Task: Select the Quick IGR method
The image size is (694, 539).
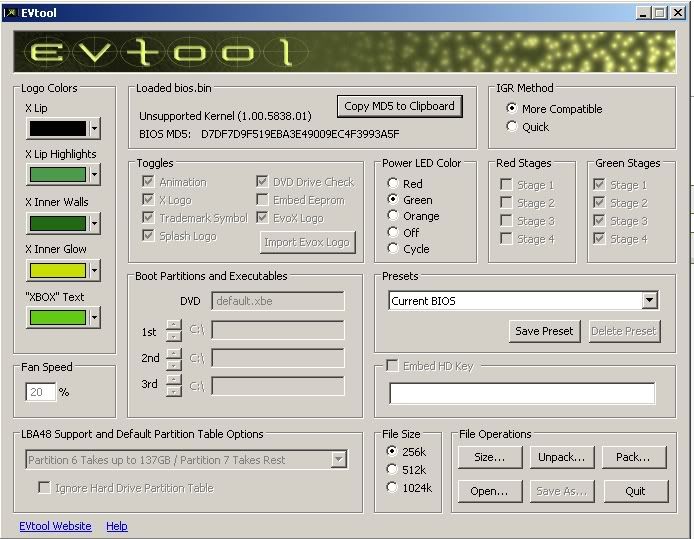Action: [x=512, y=127]
